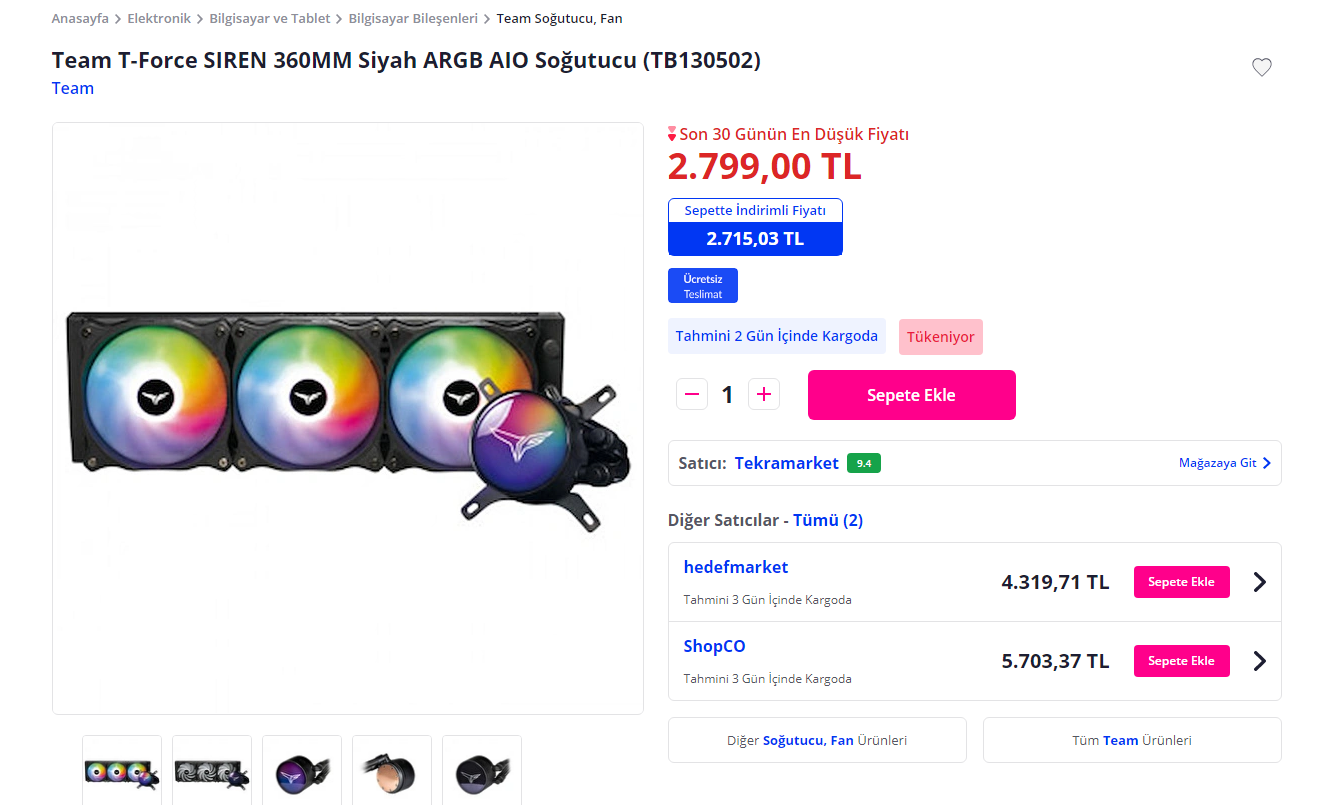The image size is (1319, 805).
Task: Open Anasayfa breadcrumb link
Action: pyautogui.click(x=80, y=19)
